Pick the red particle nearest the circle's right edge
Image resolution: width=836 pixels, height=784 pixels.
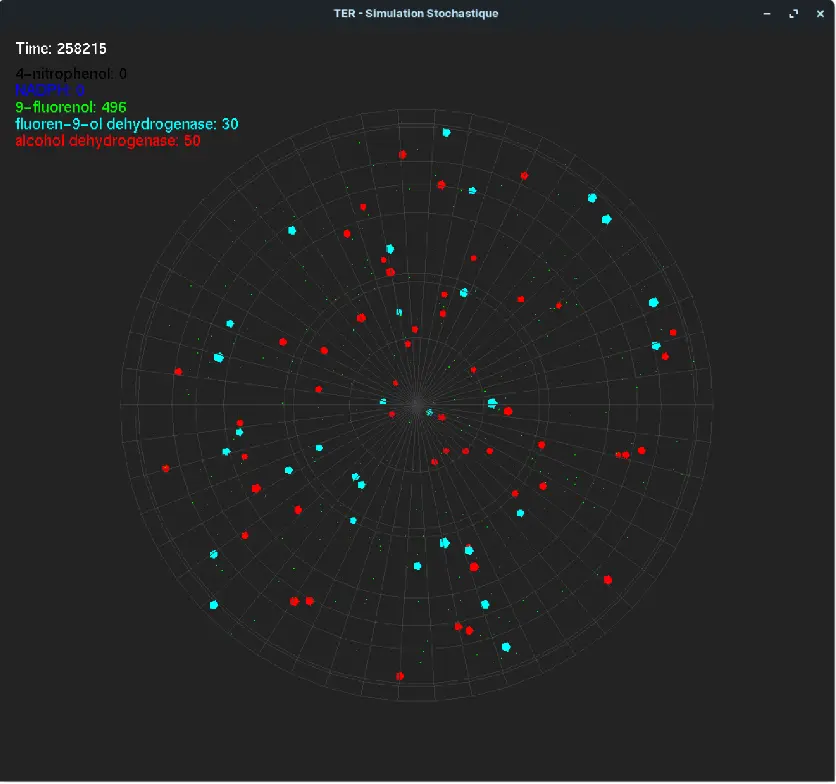673,332
